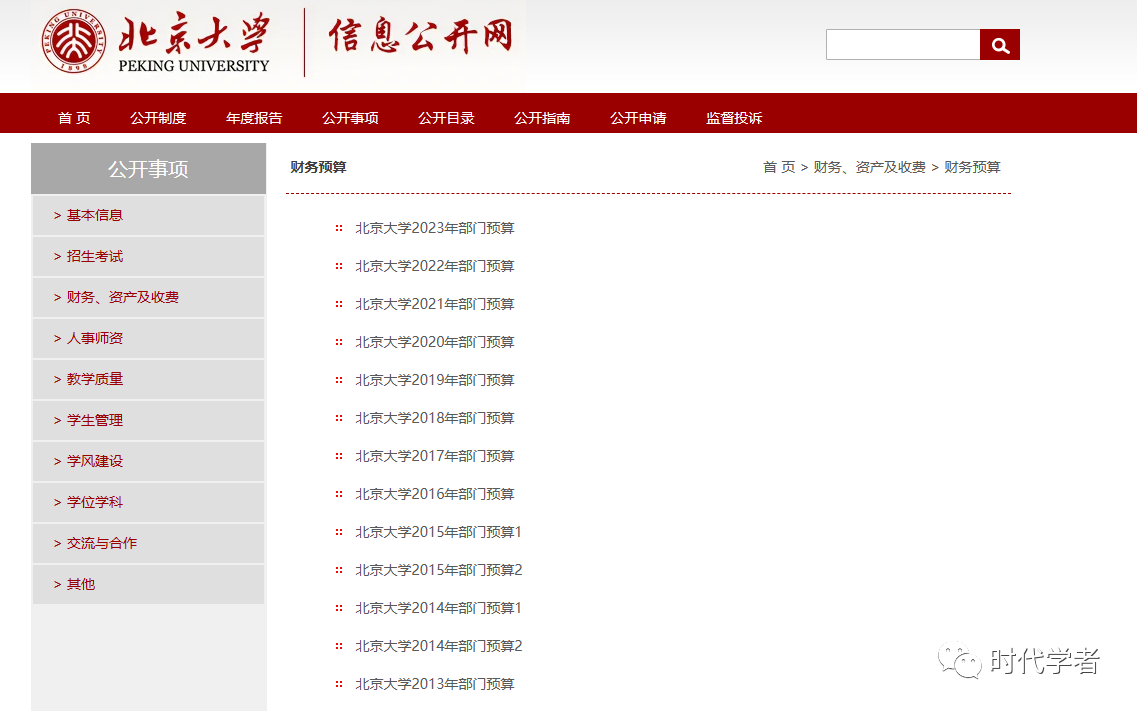Click the red search magnifier button
This screenshot has width=1137, height=711.
pos(999,45)
